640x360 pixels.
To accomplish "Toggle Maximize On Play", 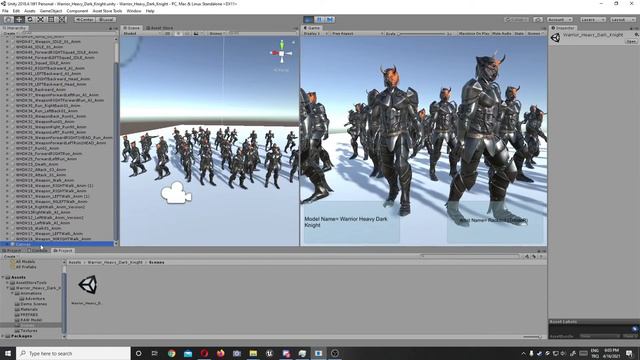I will [x=473, y=33].
